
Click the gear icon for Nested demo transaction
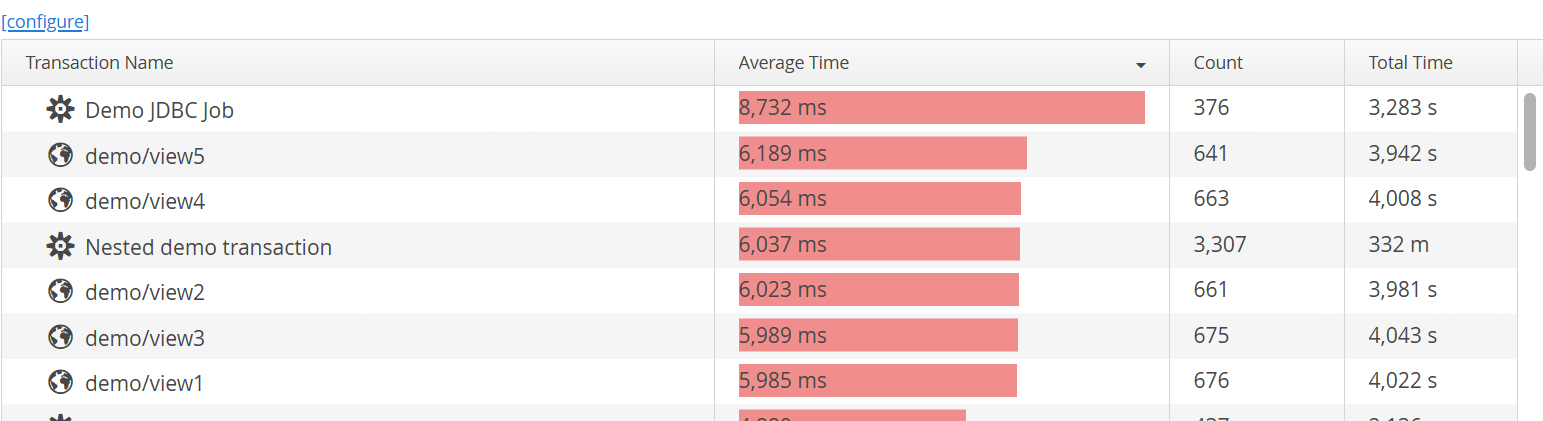tap(61, 246)
